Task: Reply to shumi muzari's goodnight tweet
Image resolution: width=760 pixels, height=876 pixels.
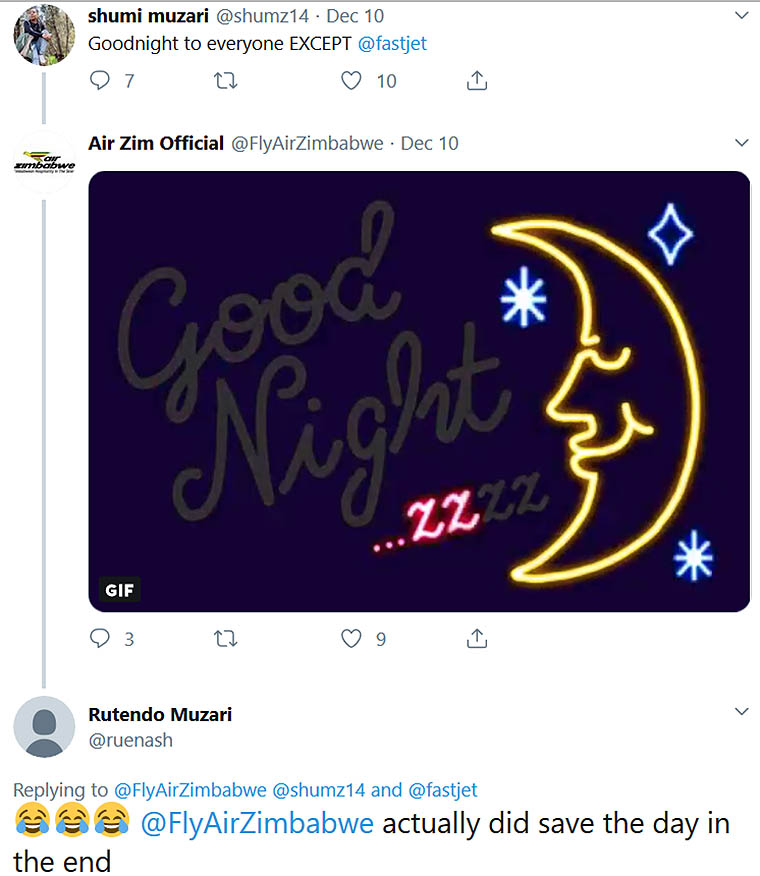Action: tap(100, 80)
